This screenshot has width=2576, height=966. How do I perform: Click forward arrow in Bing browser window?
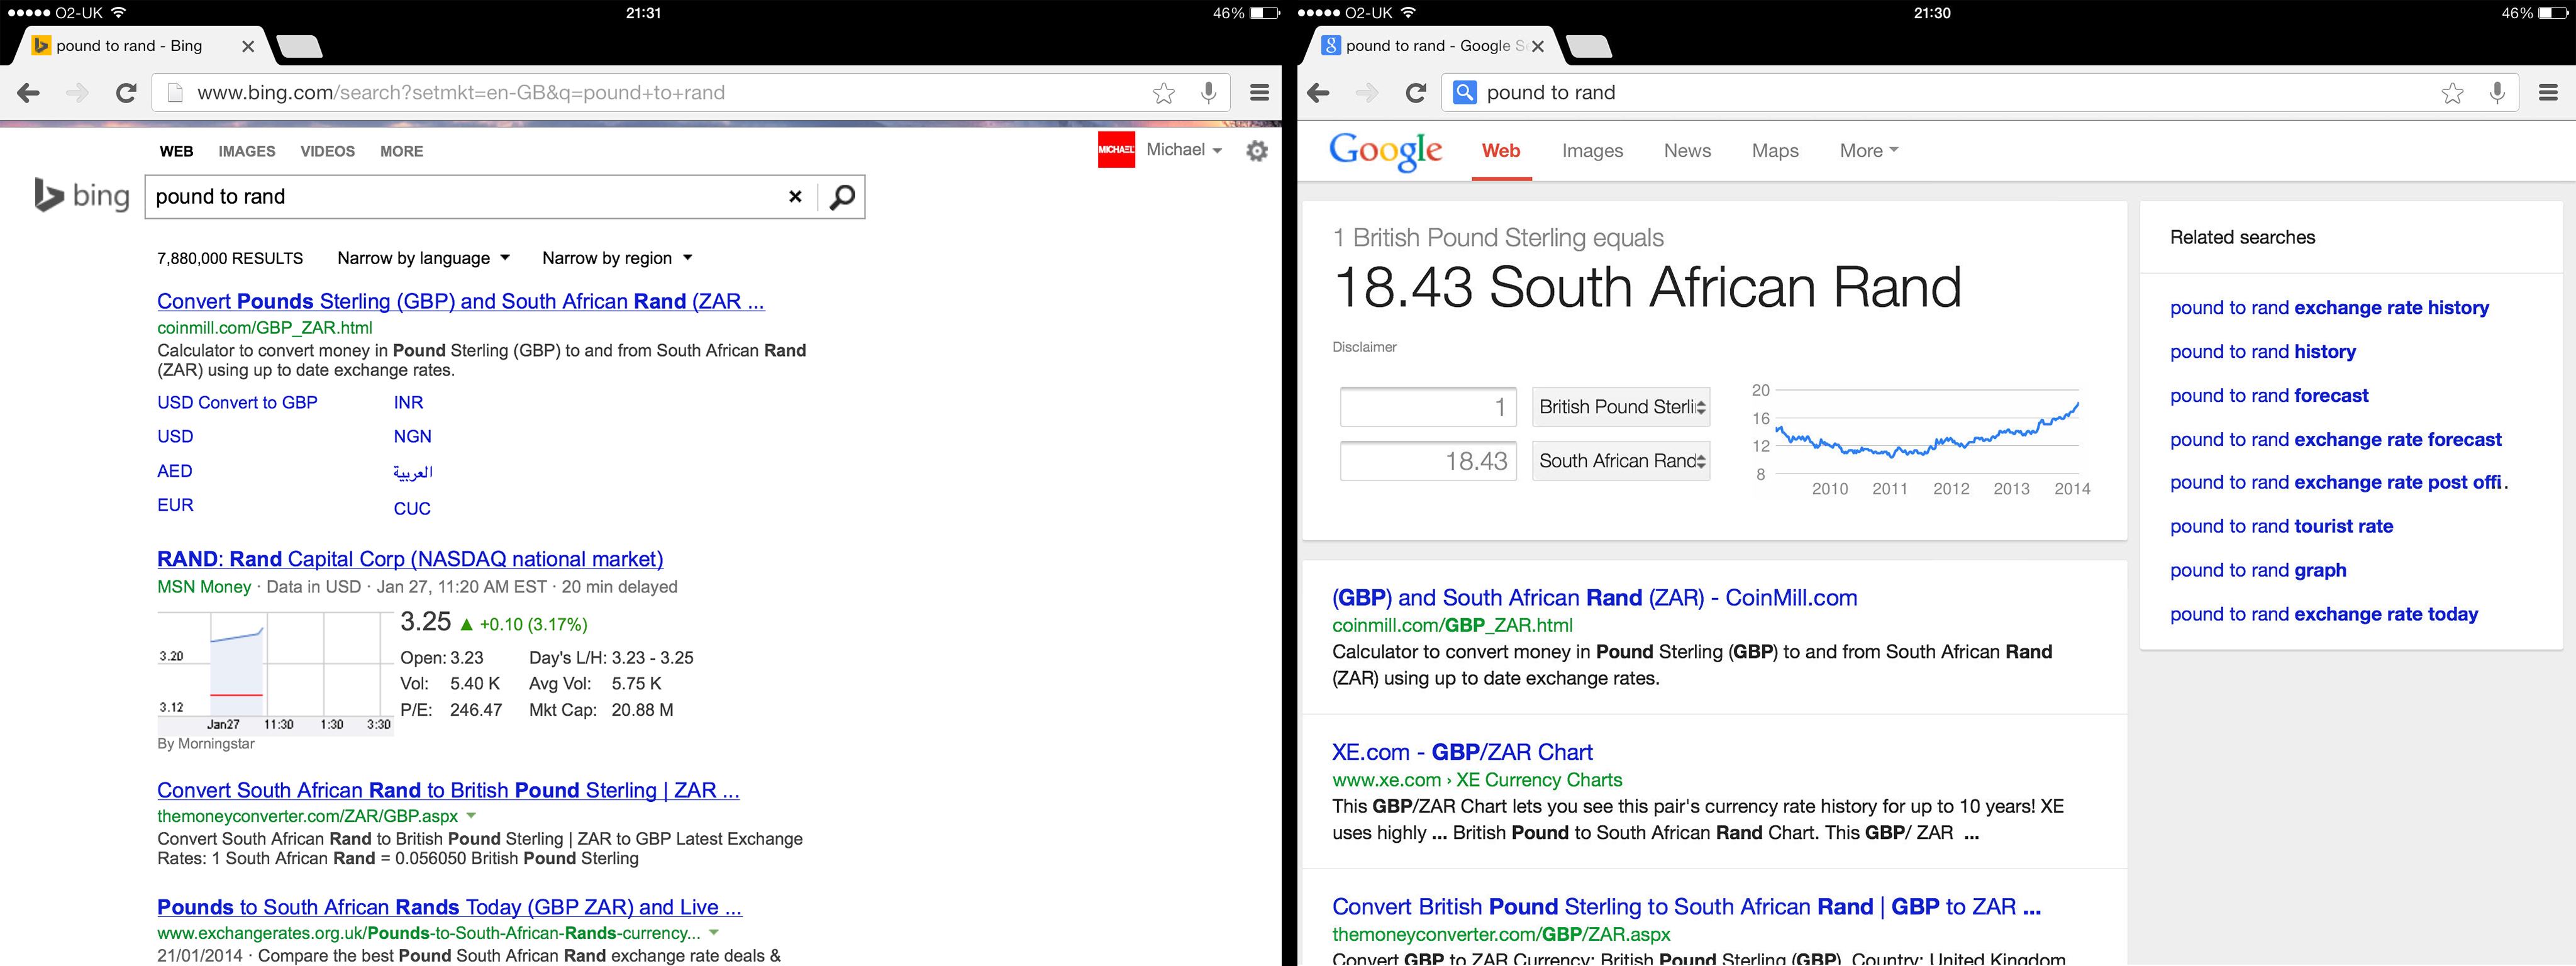[77, 93]
